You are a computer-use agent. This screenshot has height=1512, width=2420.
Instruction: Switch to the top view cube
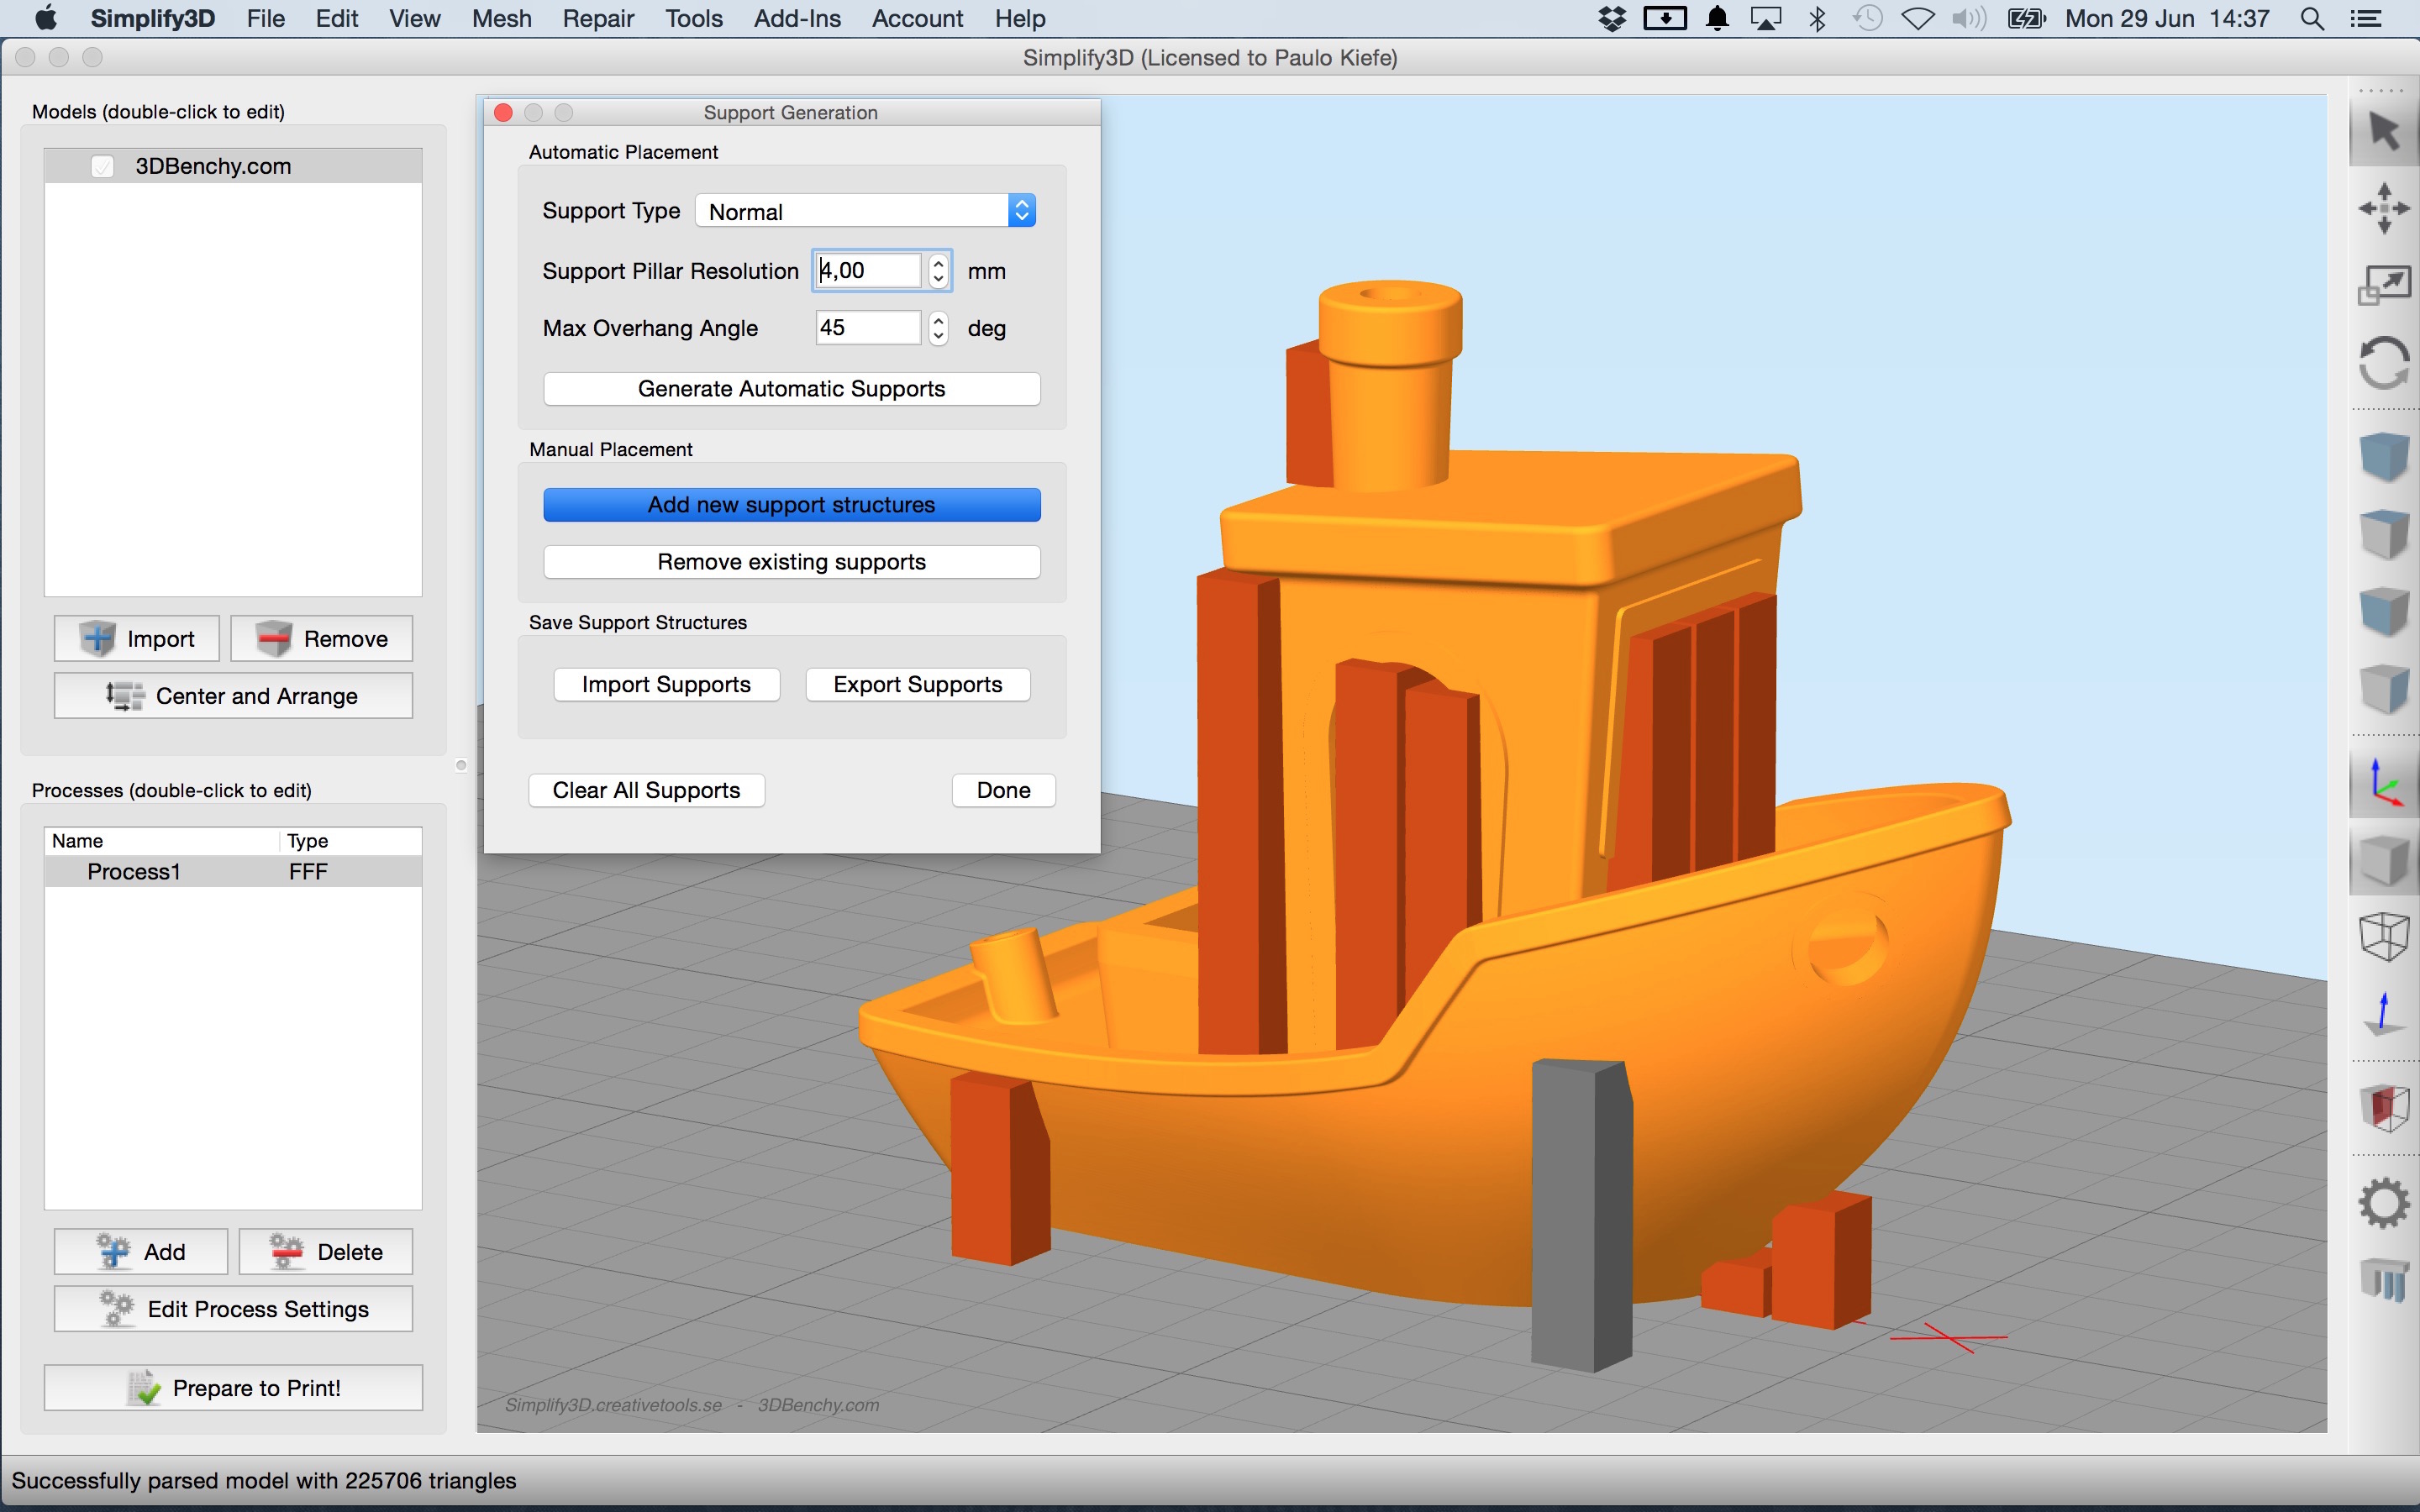pyautogui.click(x=2384, y=533)
